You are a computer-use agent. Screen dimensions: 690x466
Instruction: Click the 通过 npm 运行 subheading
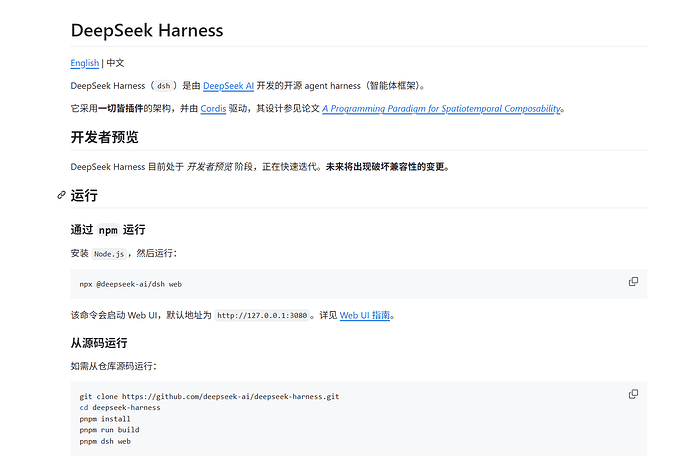(x=108, y=230)
